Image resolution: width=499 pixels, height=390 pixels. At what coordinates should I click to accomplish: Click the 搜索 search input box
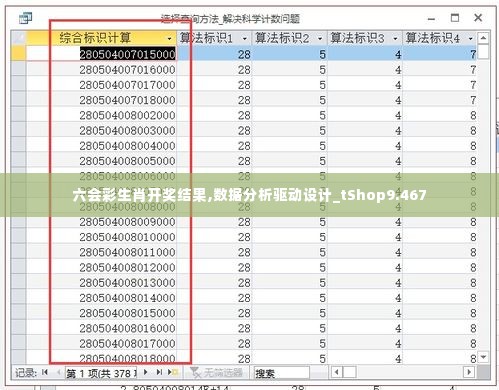coord(282,373)
